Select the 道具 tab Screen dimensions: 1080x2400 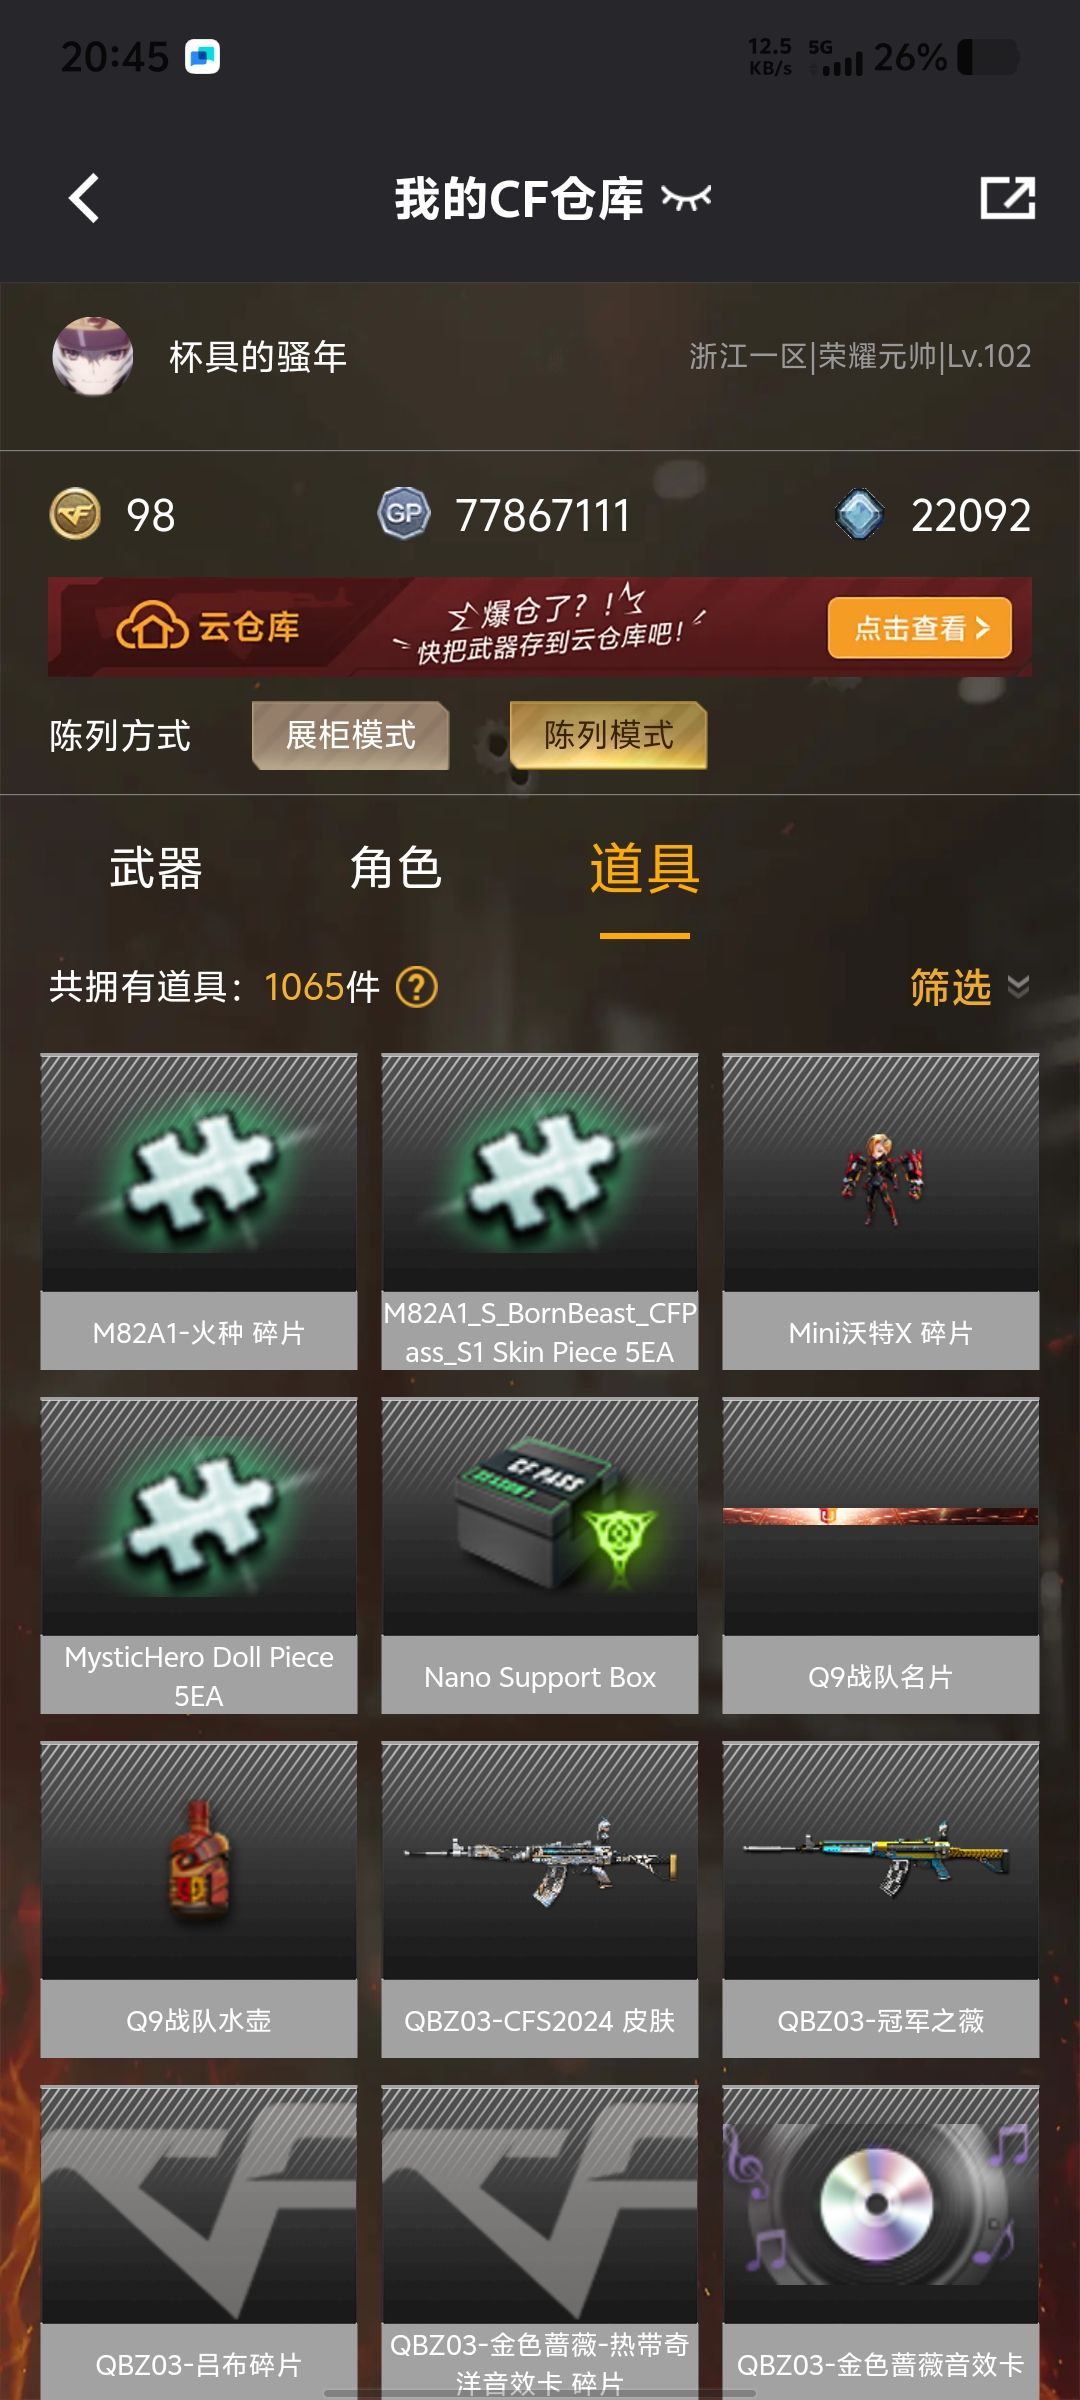tap(645, 867)
